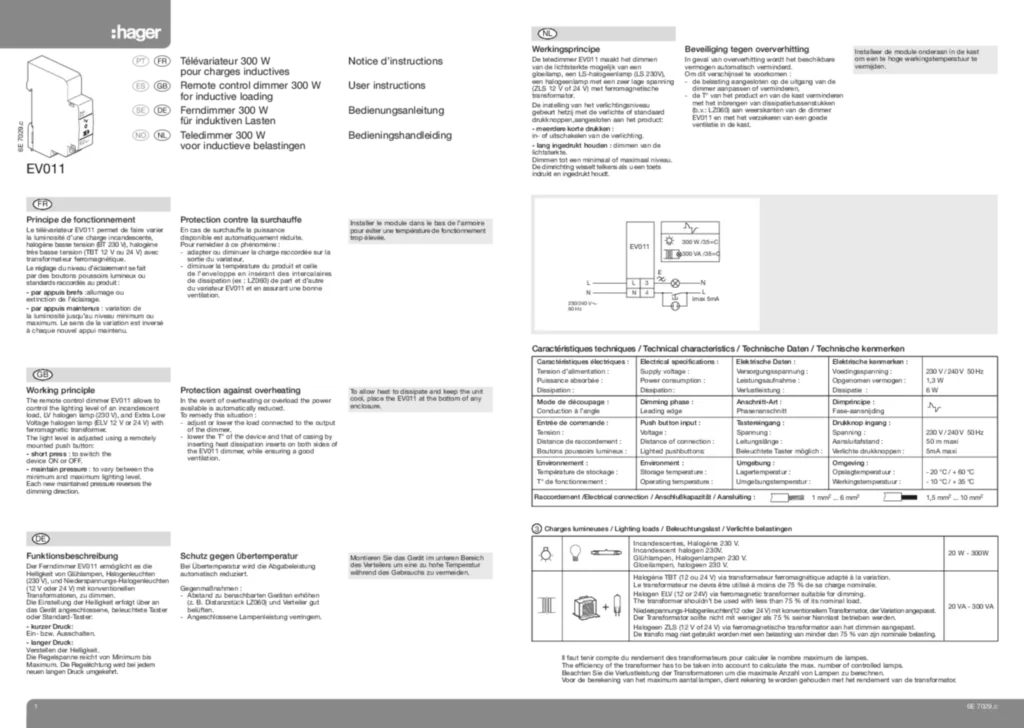Click the incandescent lamp symbol in load table
The image size is (1024, 728).
[x=547, y=550]
